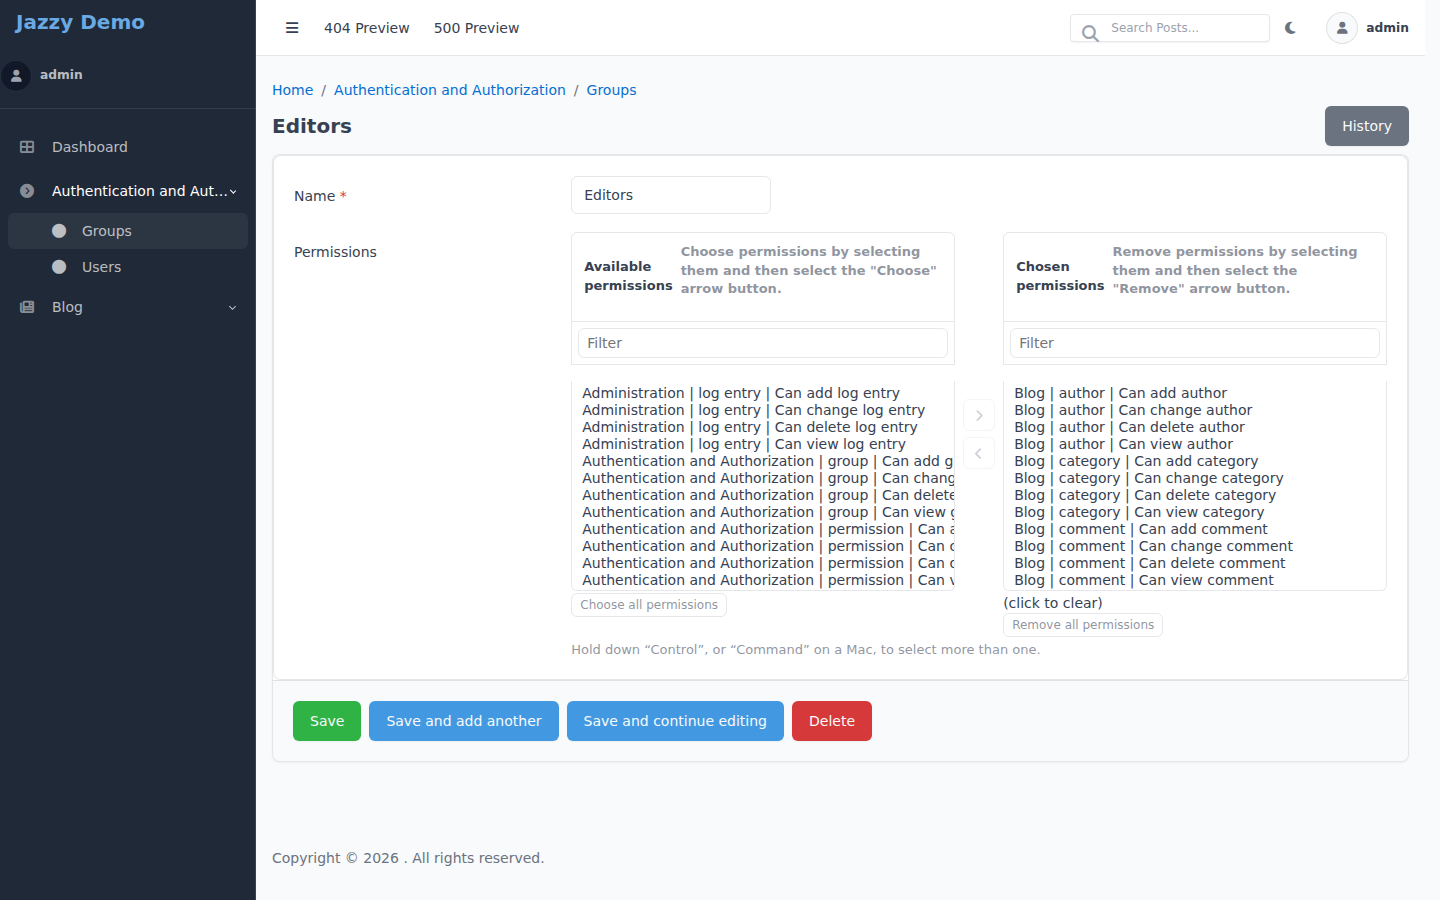Click the Blog newspaper icon
Screen dimensions: 1440x900
click(27, 307)
